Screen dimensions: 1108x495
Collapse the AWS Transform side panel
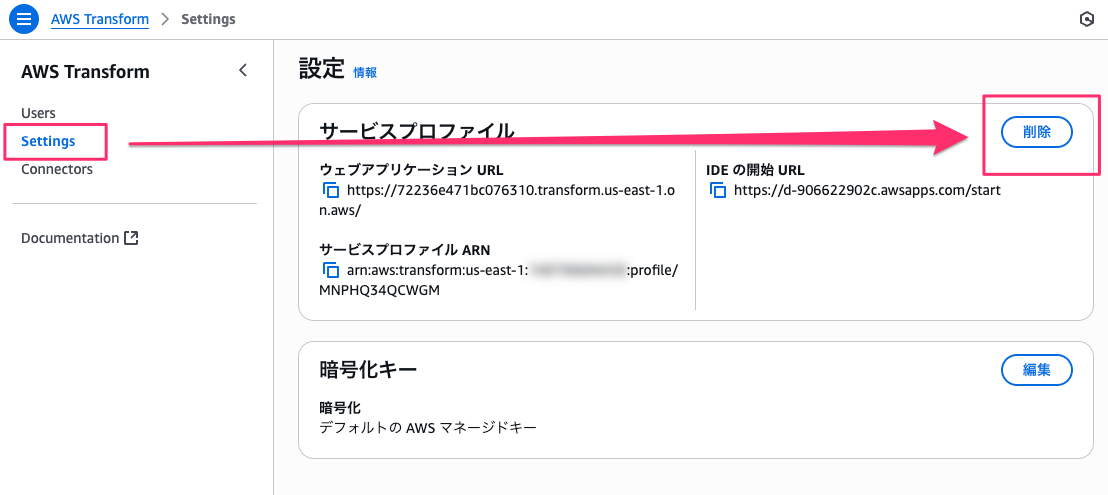(243, 70)
